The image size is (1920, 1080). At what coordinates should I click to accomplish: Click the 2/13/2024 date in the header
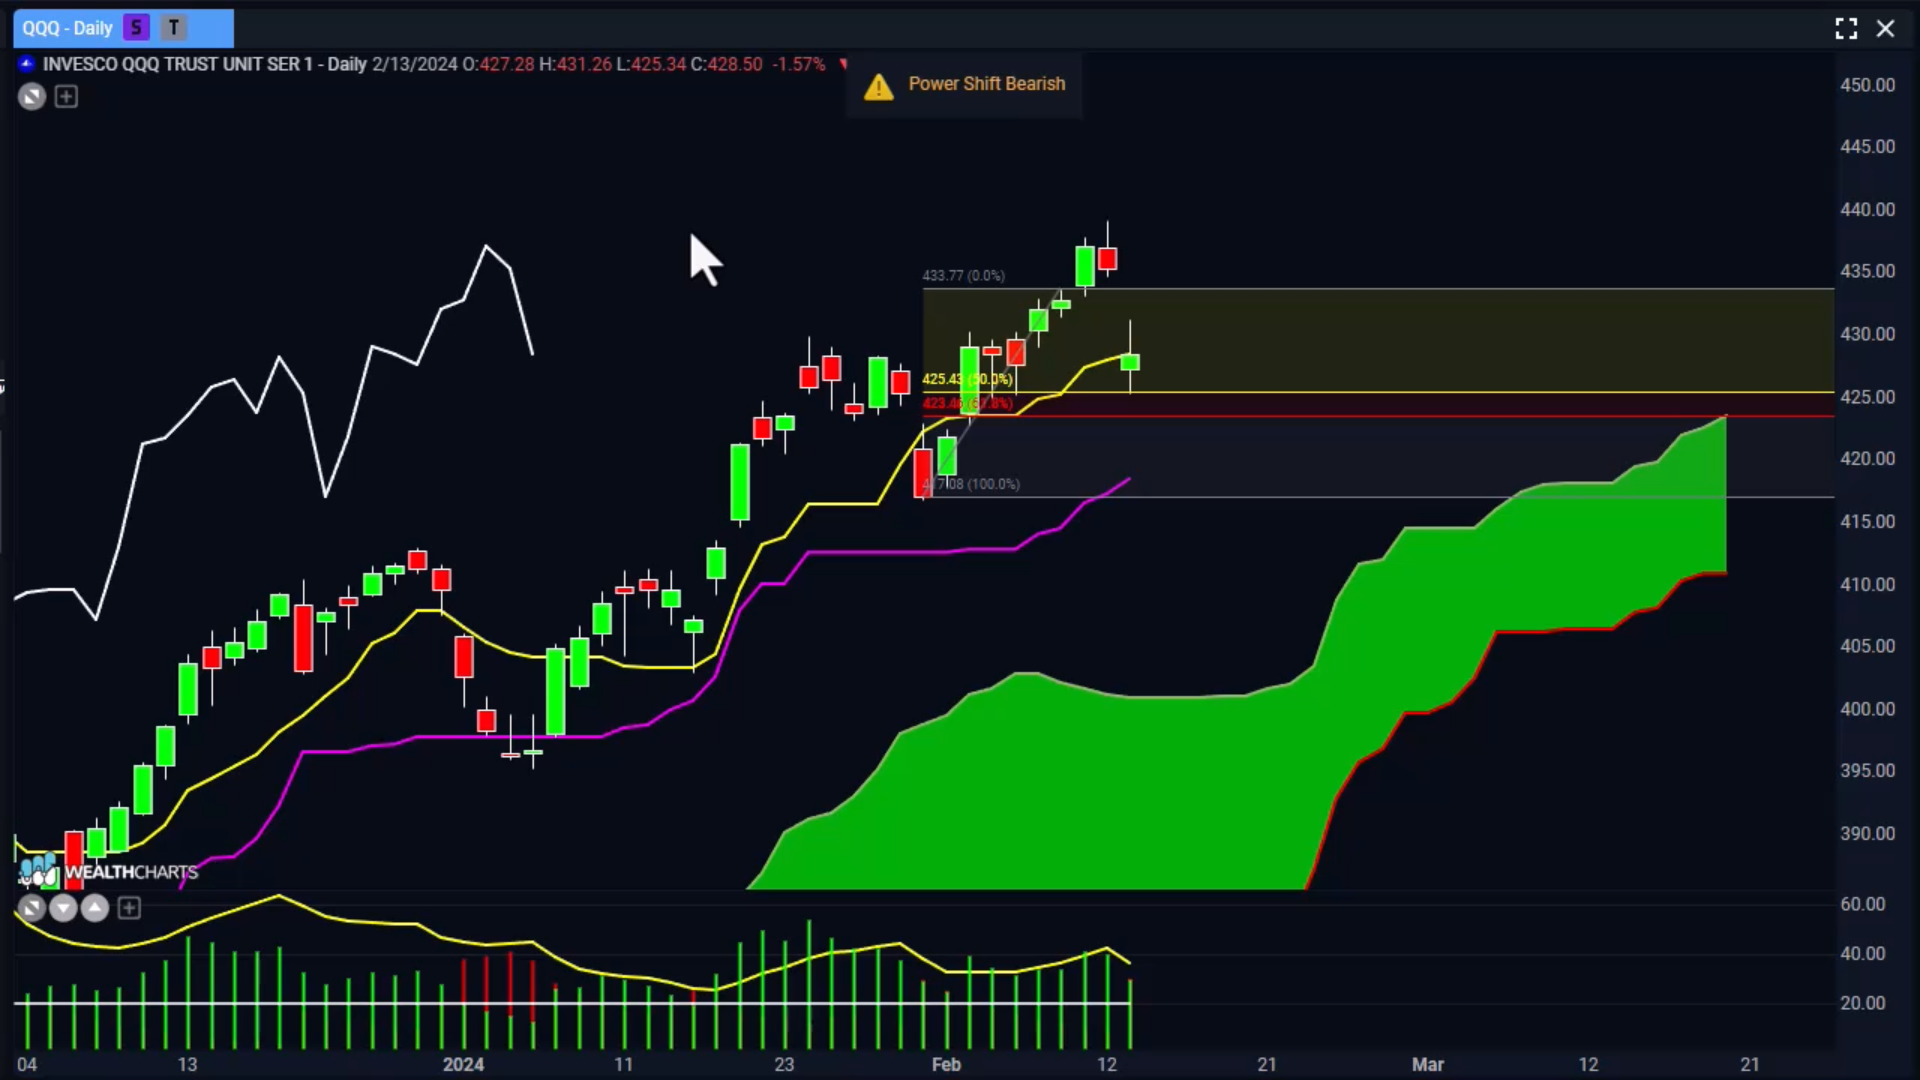point(414,64)
